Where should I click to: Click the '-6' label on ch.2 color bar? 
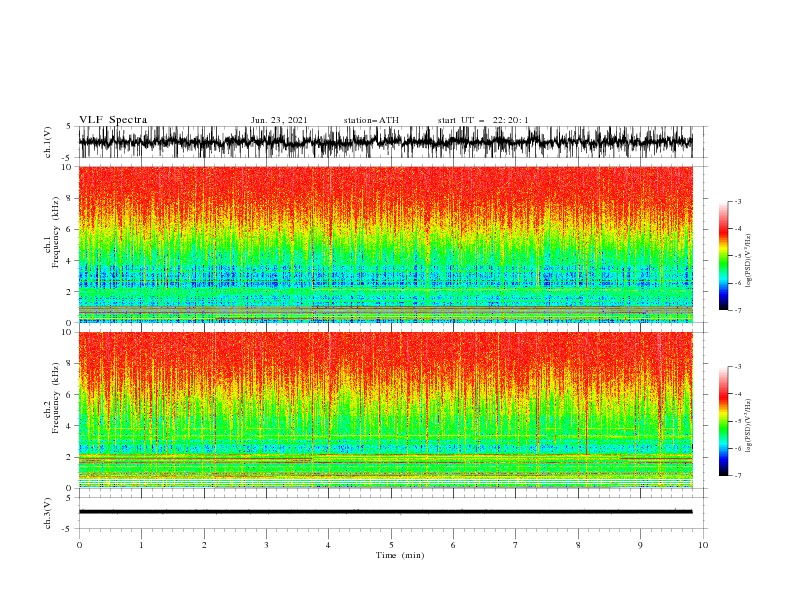[738, 448]
